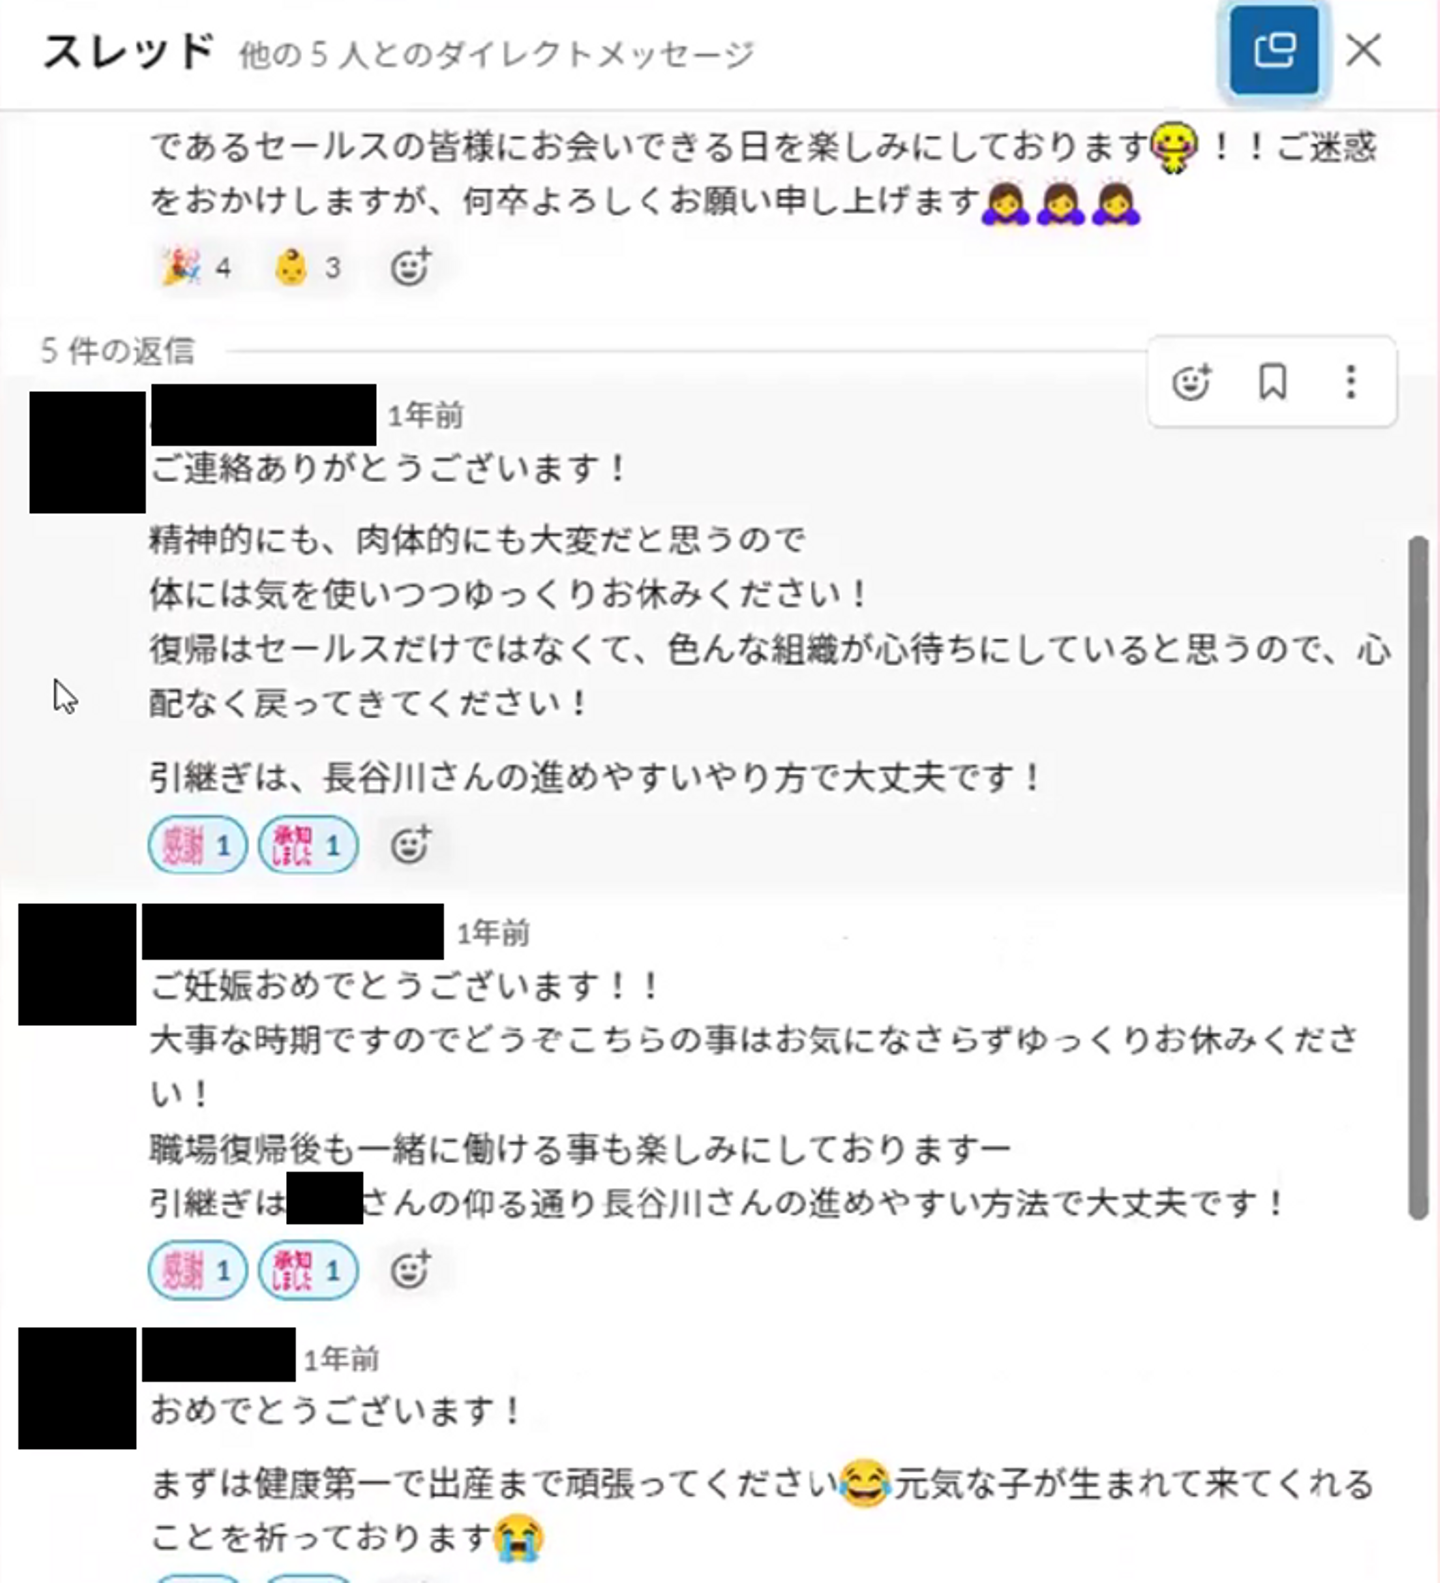Add reaction from hover message toolbar
The width and height of the screenshot is (1440, 1583).
coord(1191,382)
